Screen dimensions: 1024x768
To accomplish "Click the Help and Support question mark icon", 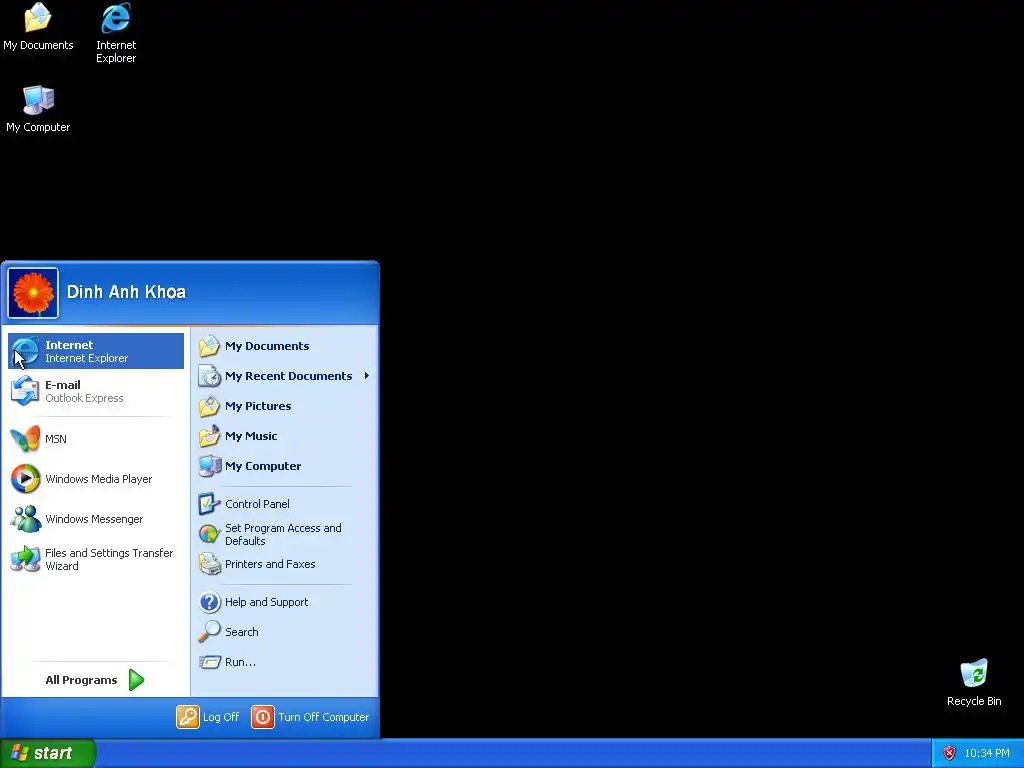I will click(x=210, y=602).
